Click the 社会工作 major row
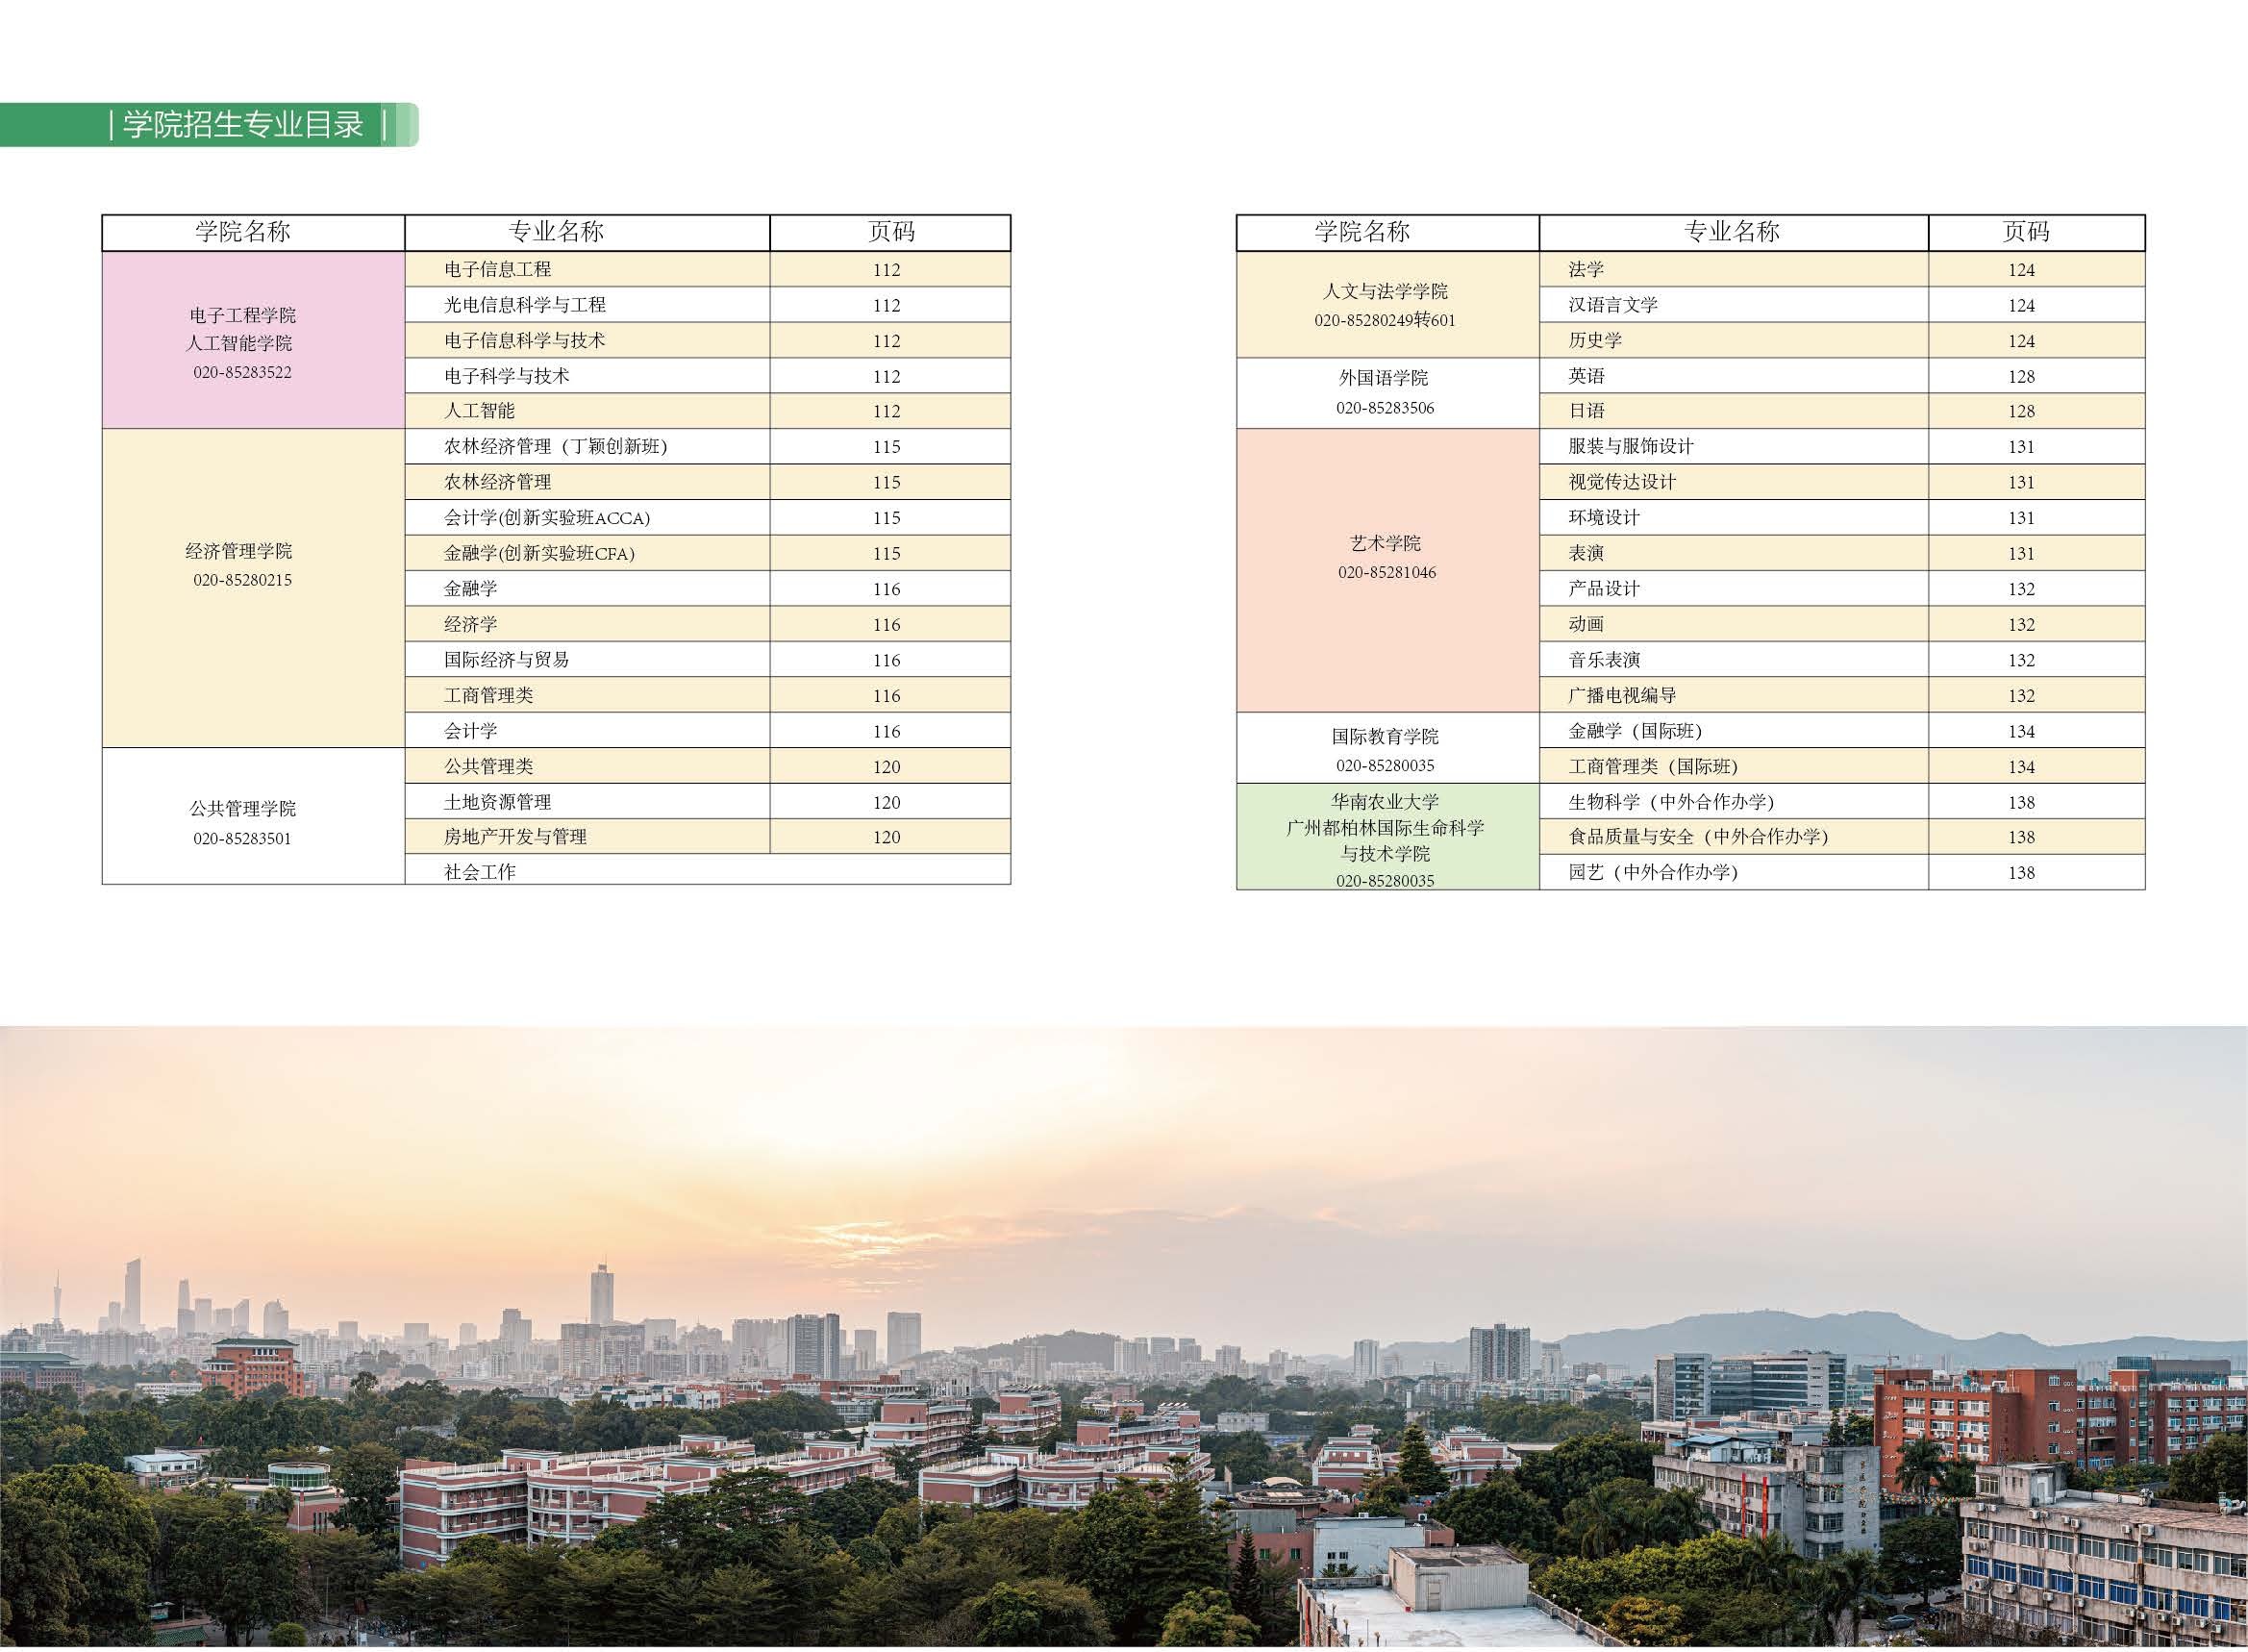The image size is (2248, 1652). pos(479,871)
